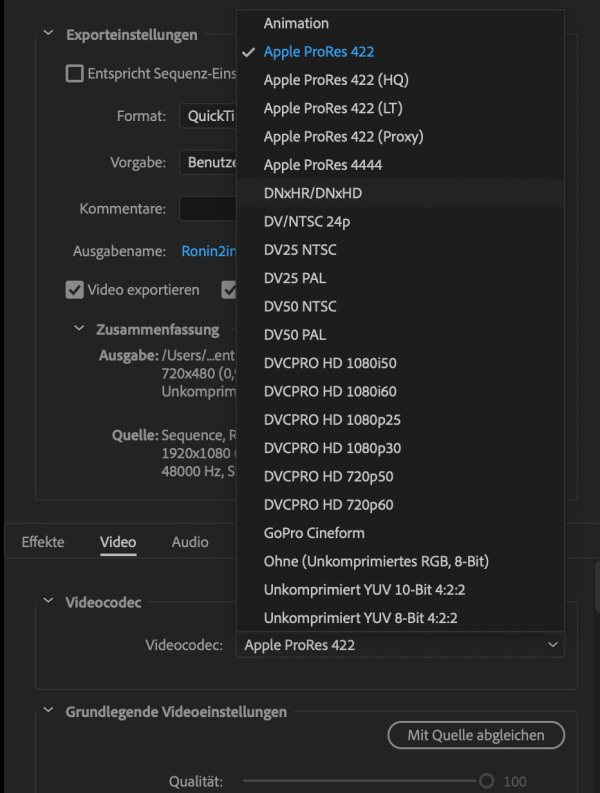The image size is (600, 793).
Task: Select DV25 PAL codec
Action: (x=400, y=278)
